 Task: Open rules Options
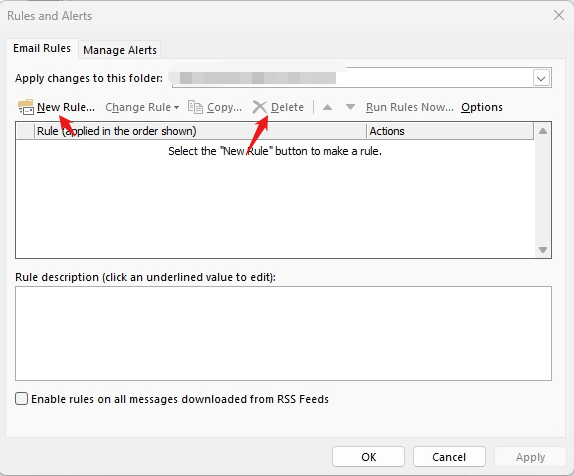(482, 107)
